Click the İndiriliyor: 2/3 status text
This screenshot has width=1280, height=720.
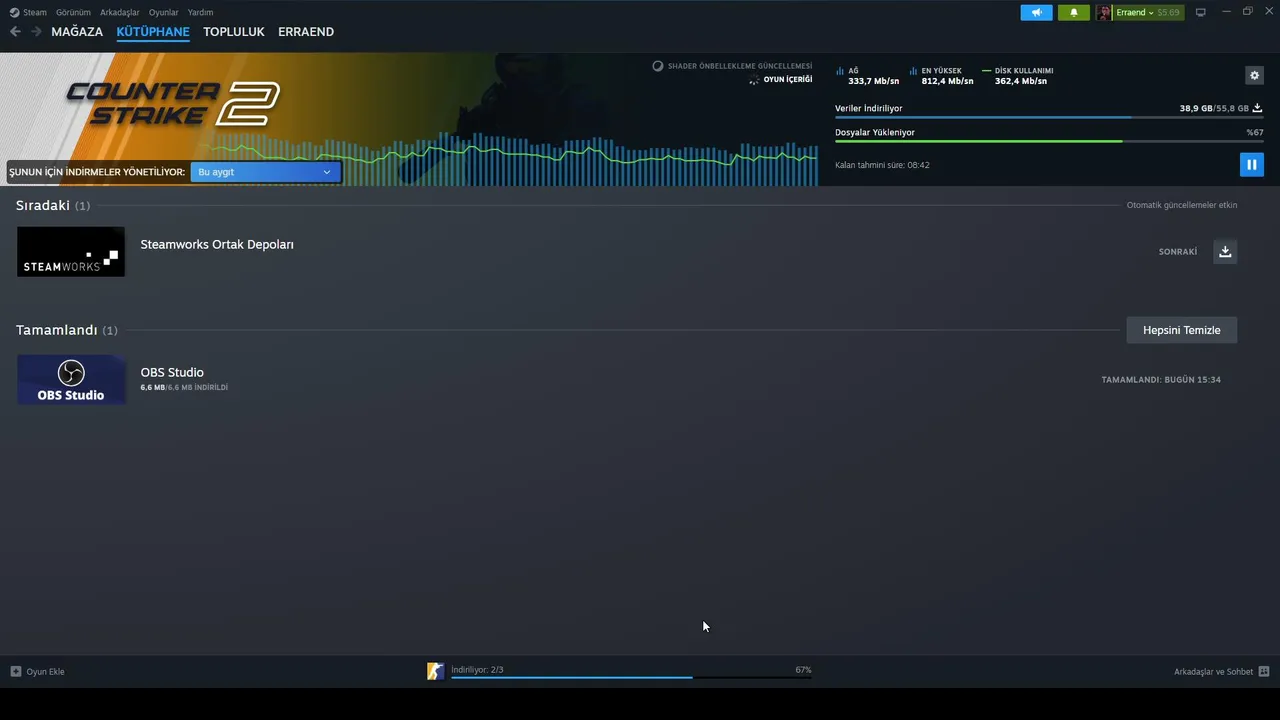tap(477, 670)
